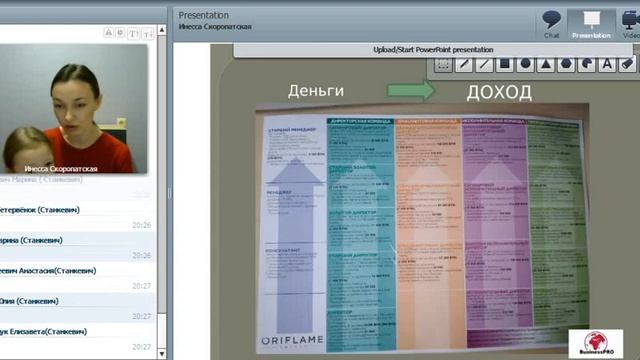Click the 'Деньги' slide heading
640x360 pixels.
(x=316, y=91)
